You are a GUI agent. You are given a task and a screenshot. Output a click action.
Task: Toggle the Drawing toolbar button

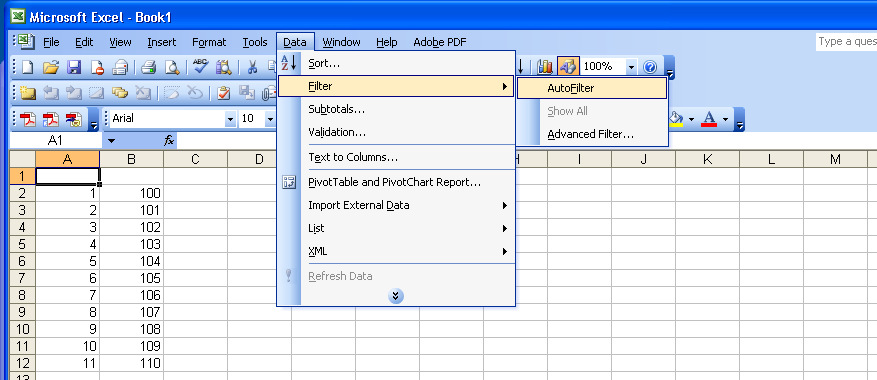(x=568, y=67)
